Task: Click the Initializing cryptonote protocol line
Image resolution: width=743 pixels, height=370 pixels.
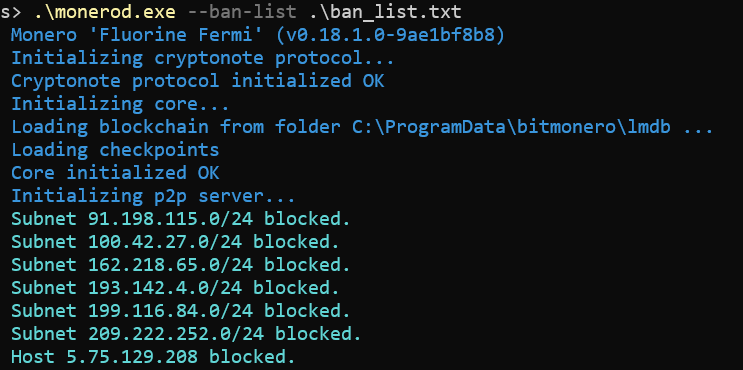Action: tap(203, 58)
